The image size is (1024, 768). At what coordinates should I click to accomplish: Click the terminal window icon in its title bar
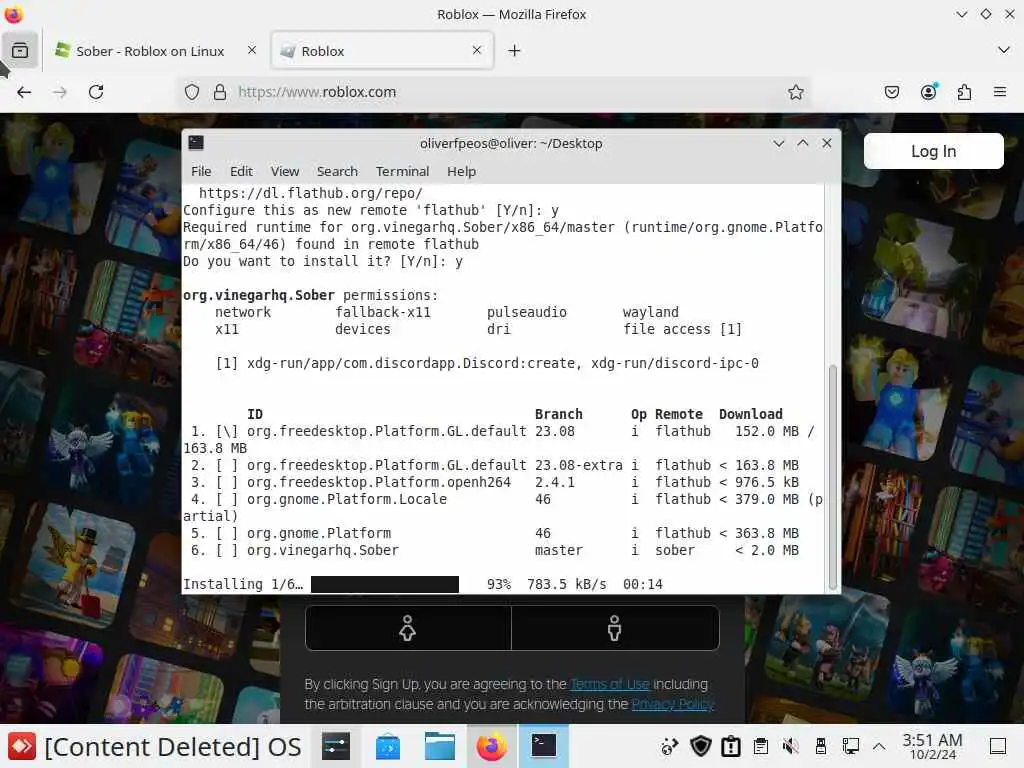[x=196, y=143]
